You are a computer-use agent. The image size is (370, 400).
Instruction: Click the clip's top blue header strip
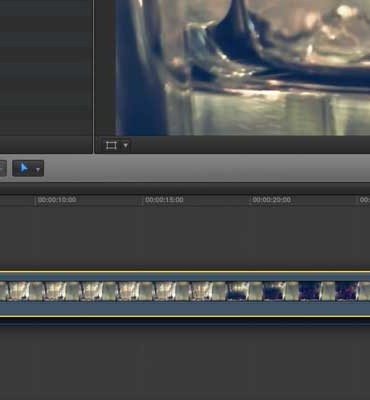coord(185,277)
